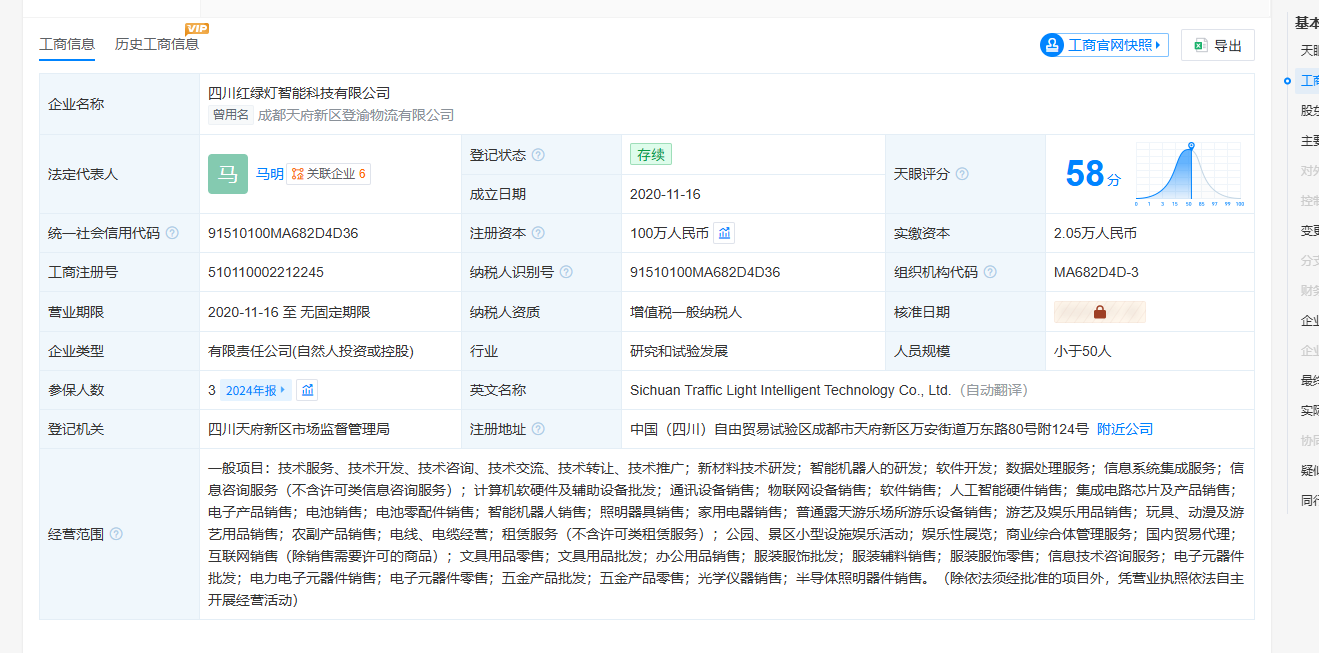
Task: Click the help icon next to 组织机构代码
Action: 989,272
